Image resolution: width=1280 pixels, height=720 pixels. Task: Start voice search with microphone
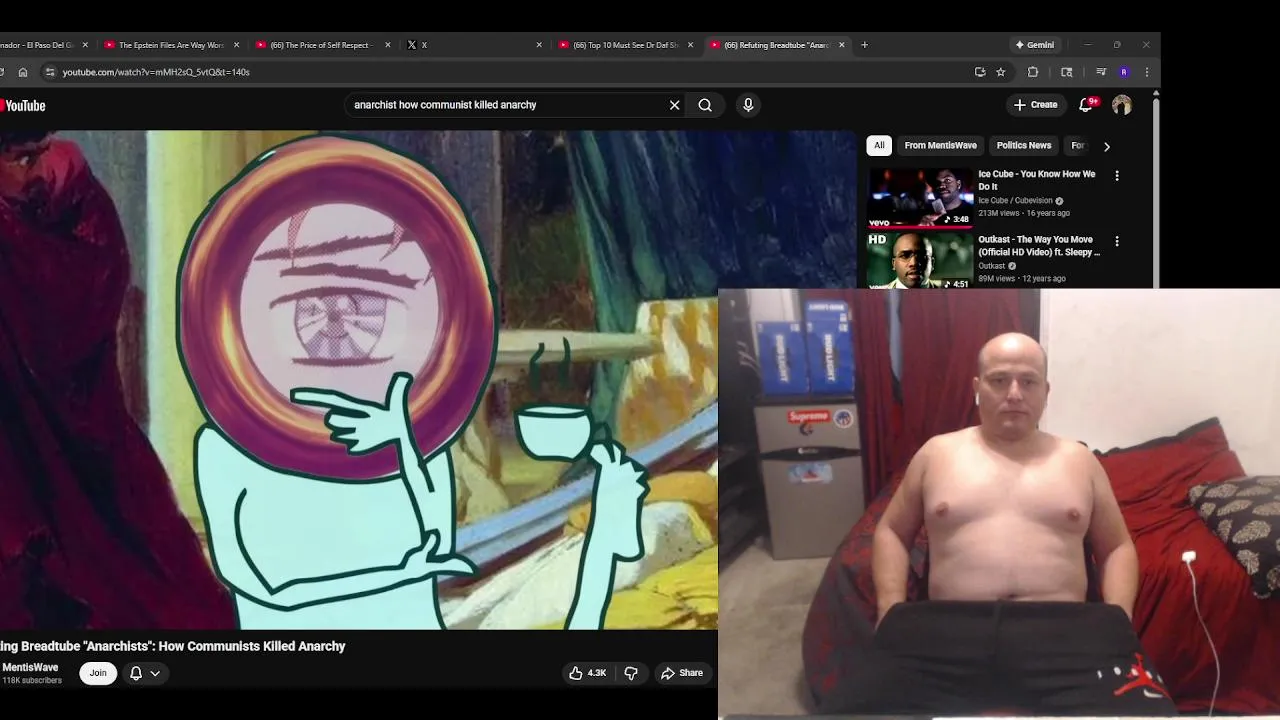click(748, 105)
